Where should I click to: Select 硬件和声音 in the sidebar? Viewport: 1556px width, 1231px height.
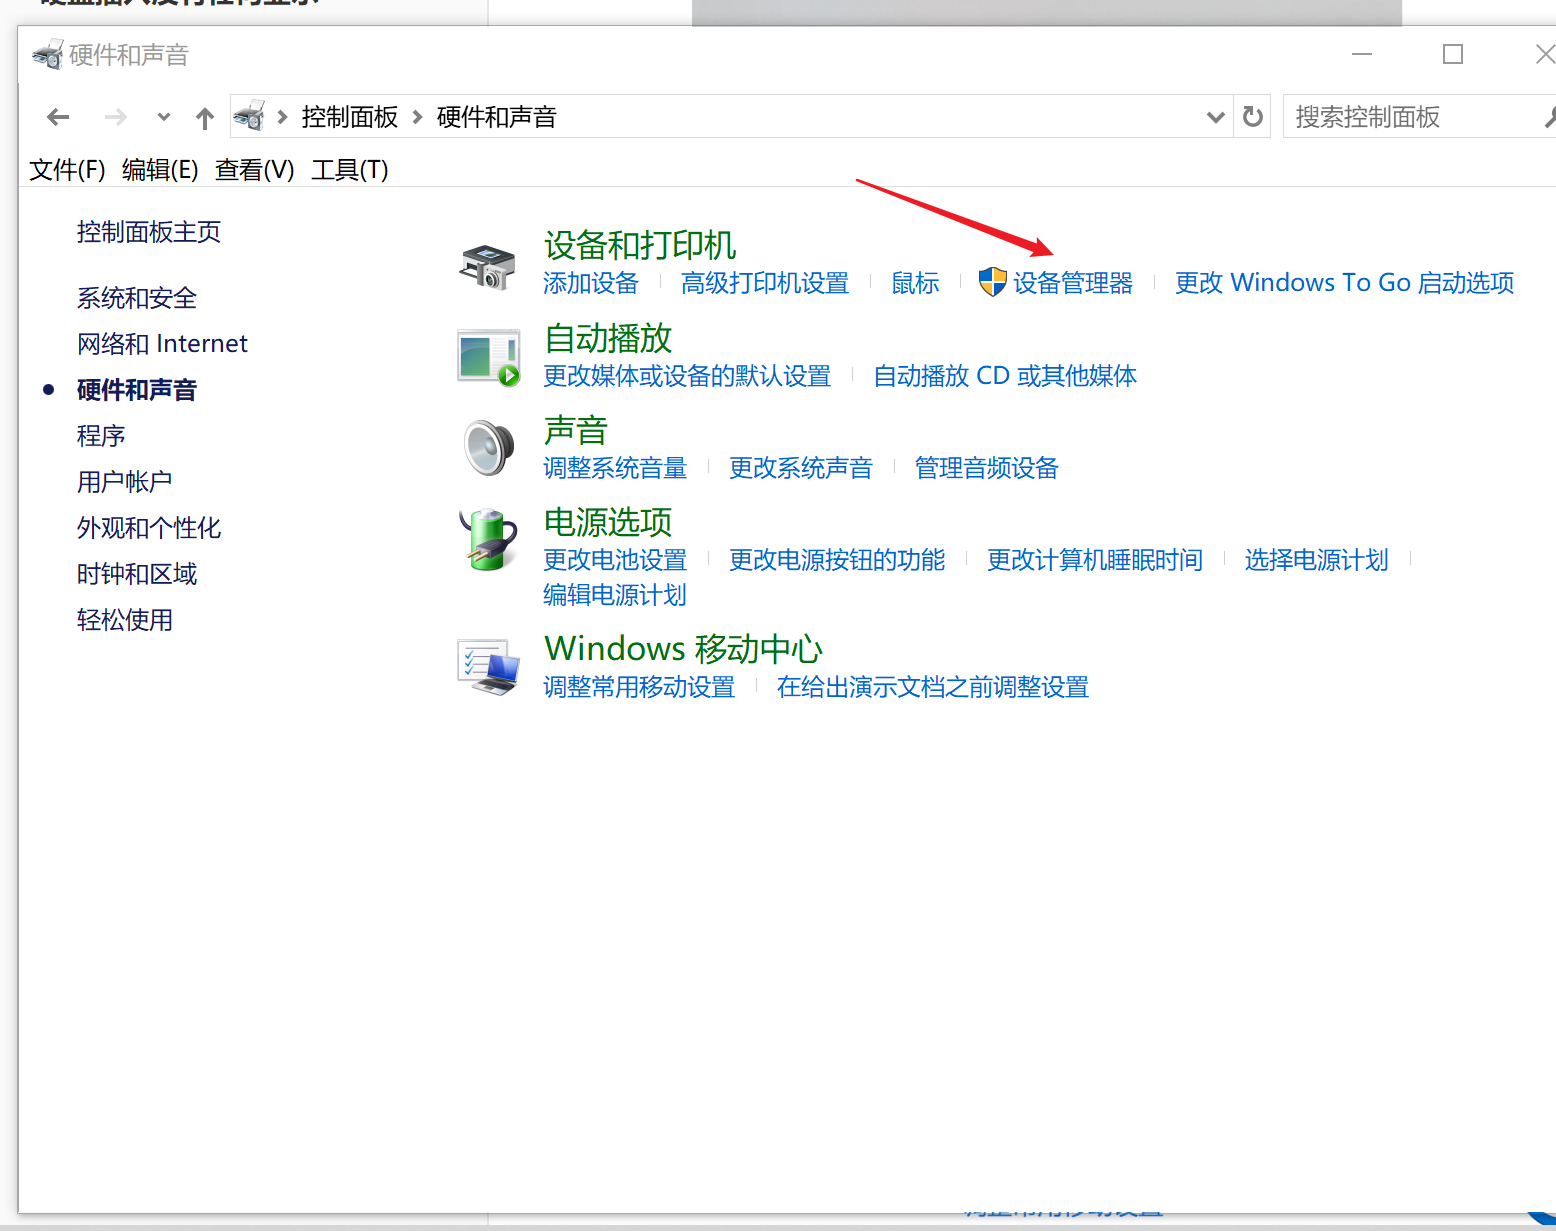click(137, 390)
